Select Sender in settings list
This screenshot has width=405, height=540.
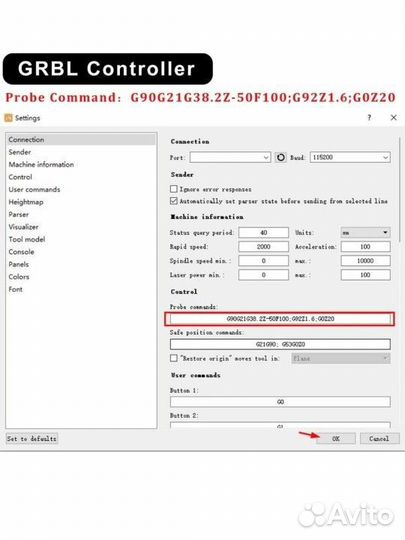pyautogui.click(x=81, y=152)
